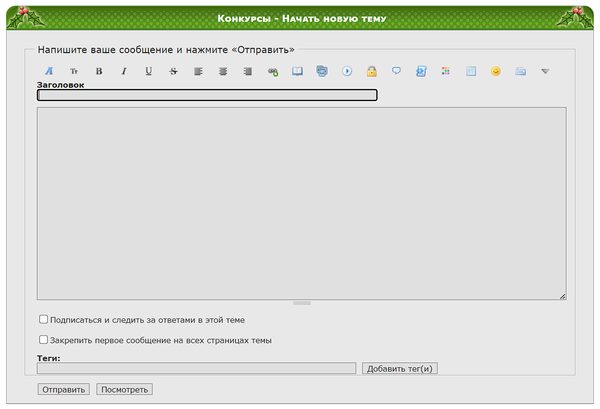Apply strikethrough text formatting

coord(174,71)
